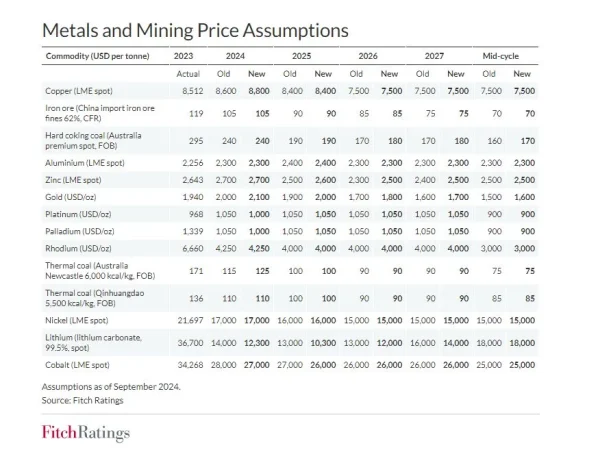Click the Assumptions as of September 2024 note
Viewport: 611px width, 450px height.
tap(108, 385)
